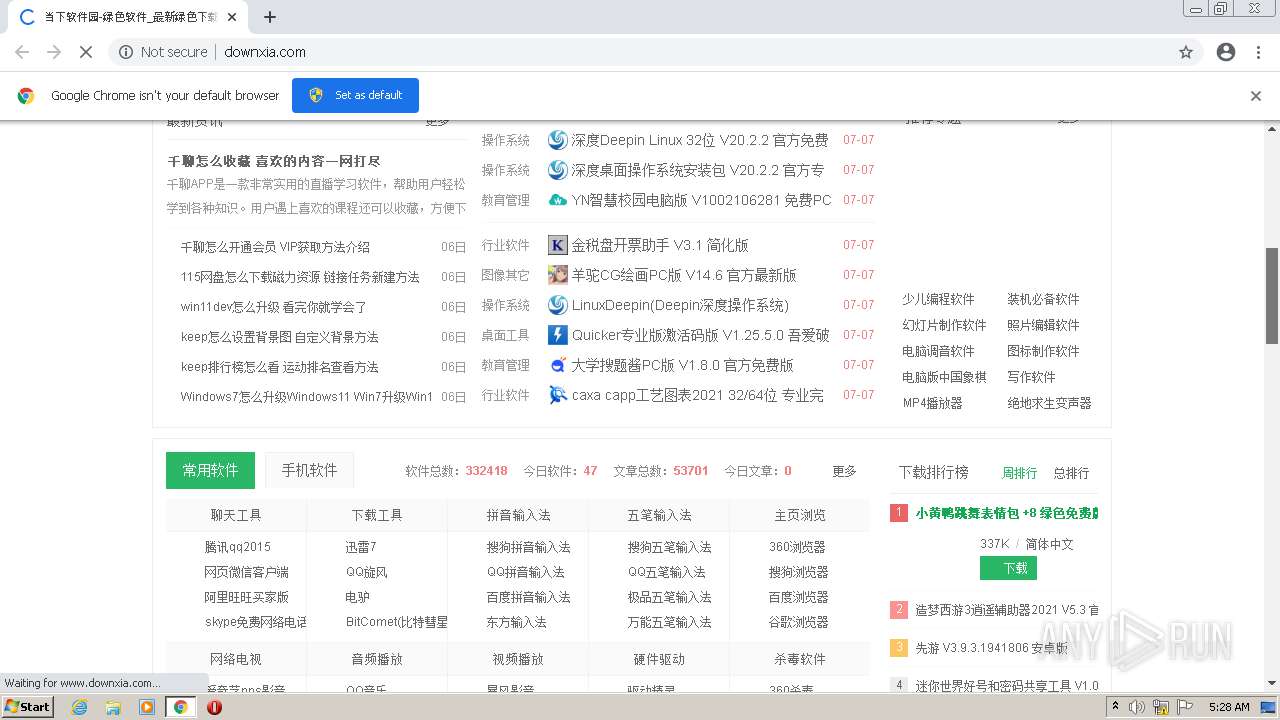Open the 深度Deepin Linux 32位 software icon
This screenshot has height=720, width=1280.
[558, 140]
